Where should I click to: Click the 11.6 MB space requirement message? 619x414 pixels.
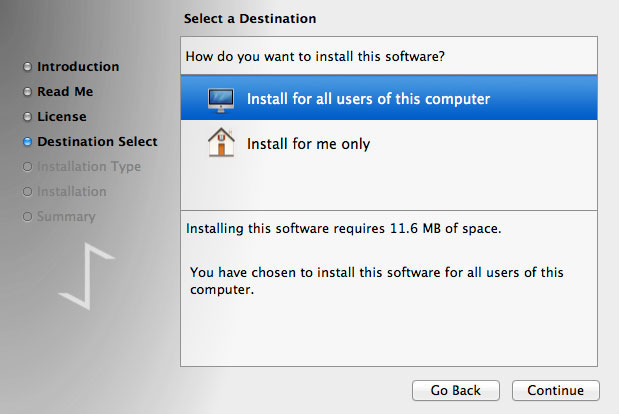[x=343, y=229]
